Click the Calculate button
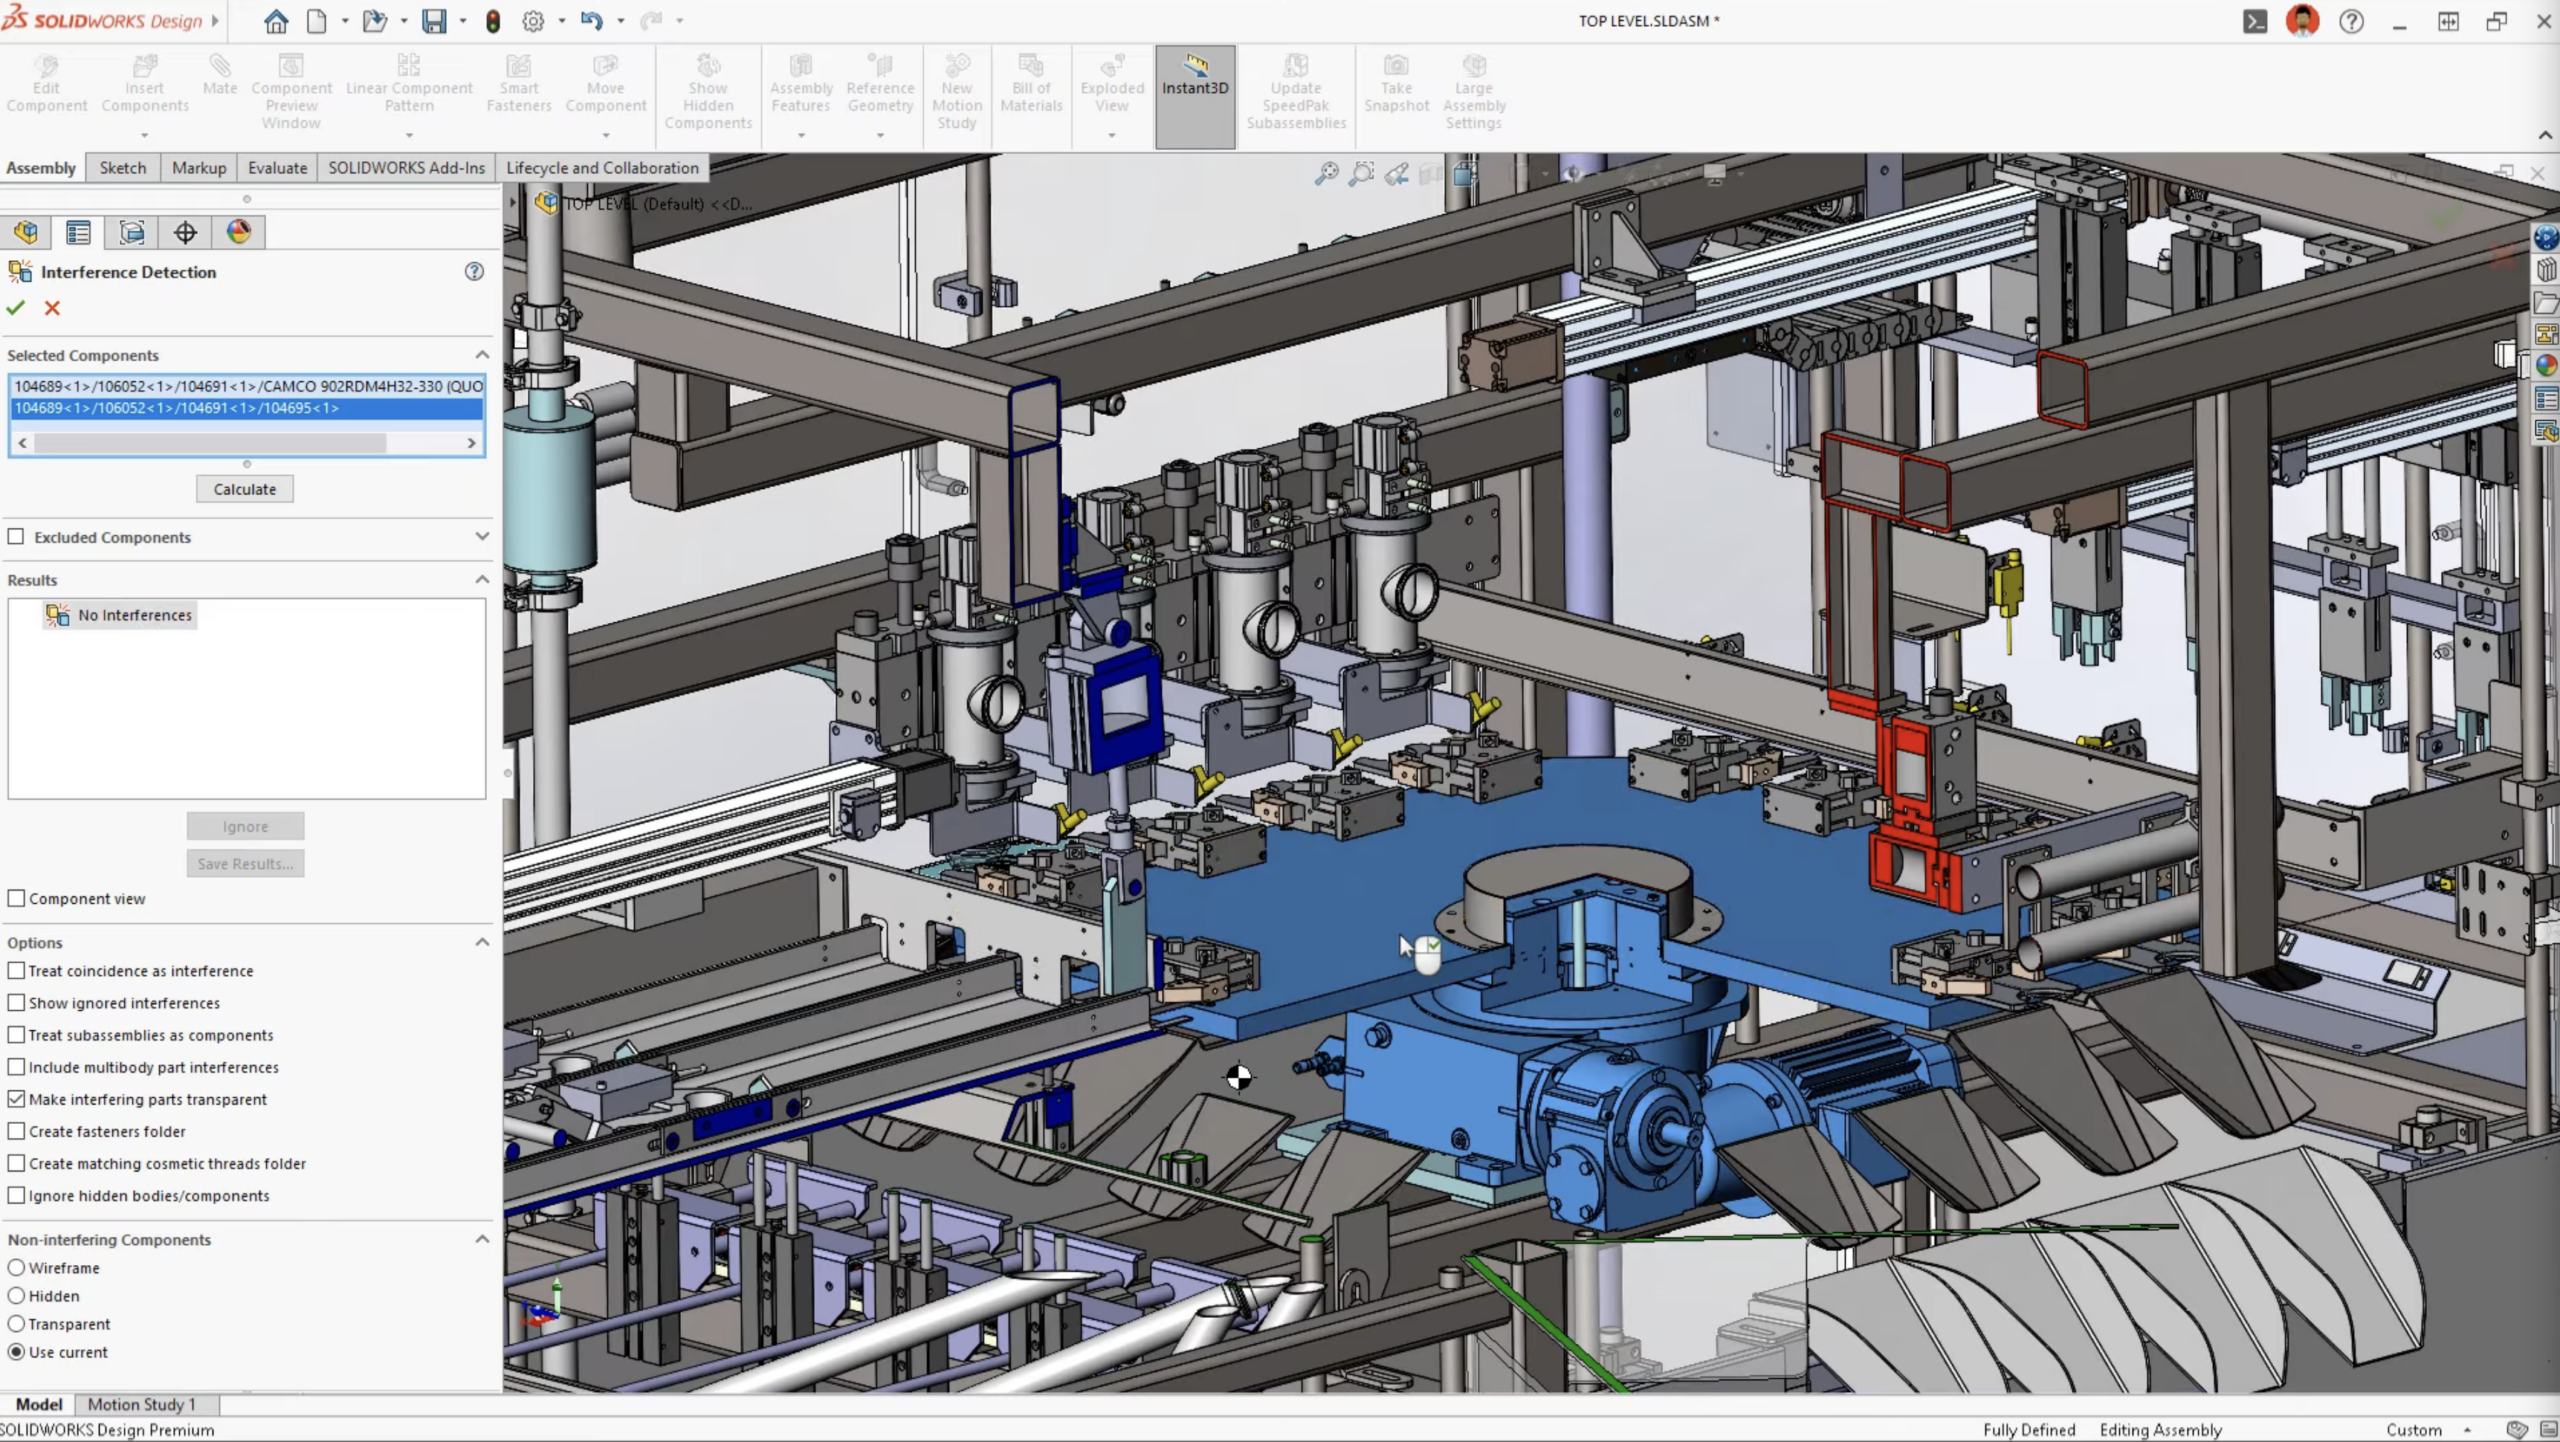 click(x=245, y=489)
